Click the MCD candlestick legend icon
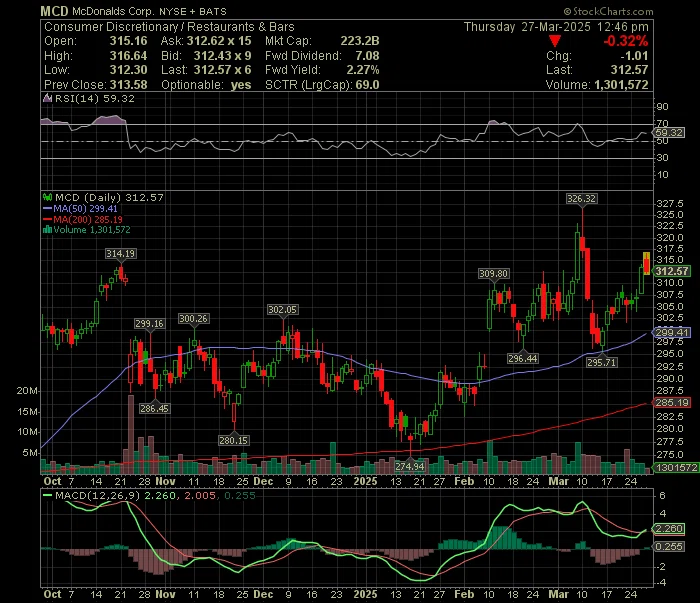 [47, 197]
